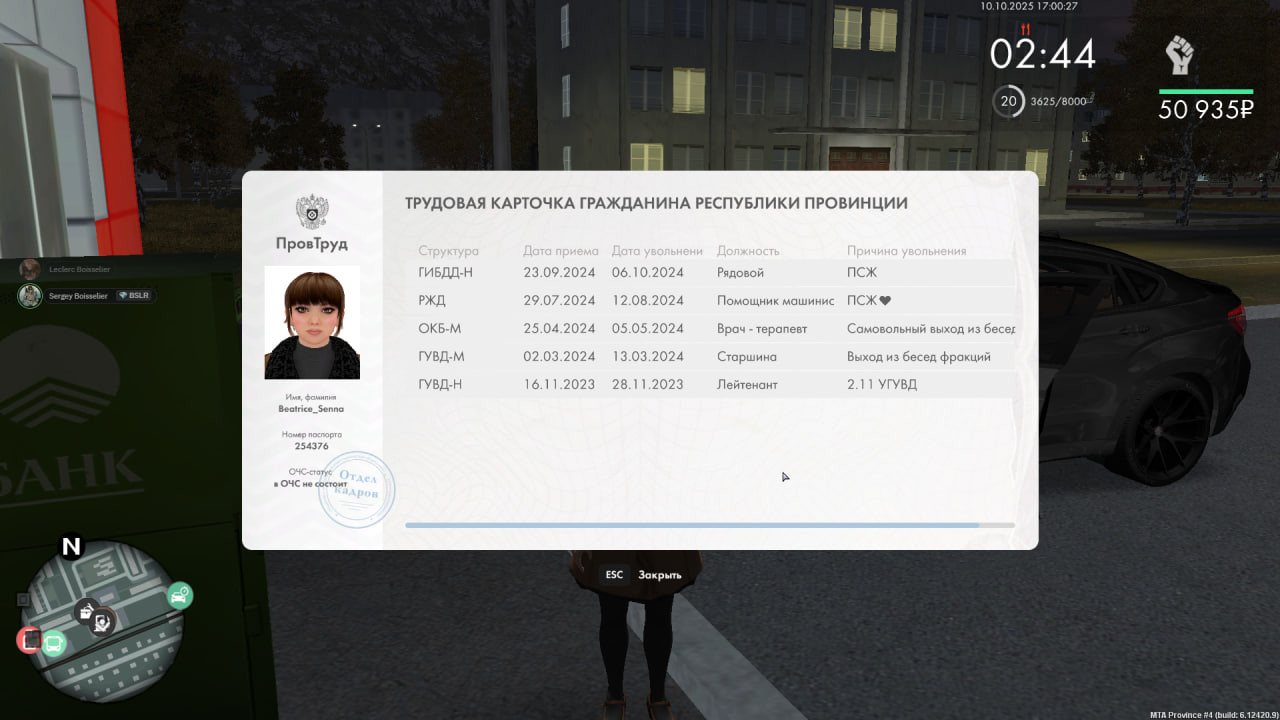The height and width of the screenshot is (720, 1280).
Task: Click the fist weapon icon in the HUD
Action: pos(1180,55)
